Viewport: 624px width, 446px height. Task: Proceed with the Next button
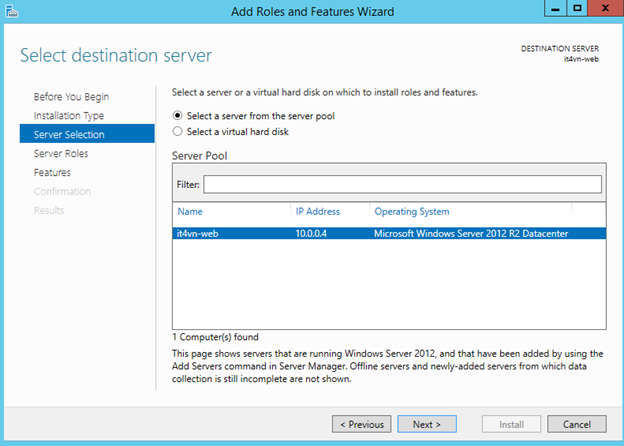click(427, 424)
